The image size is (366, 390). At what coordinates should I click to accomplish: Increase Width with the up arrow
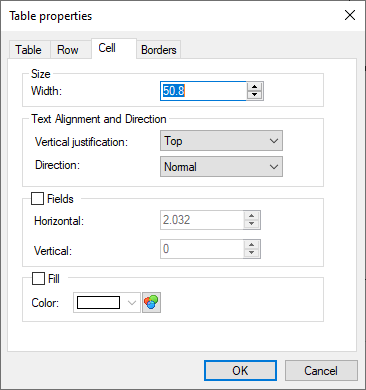point(255,87)
